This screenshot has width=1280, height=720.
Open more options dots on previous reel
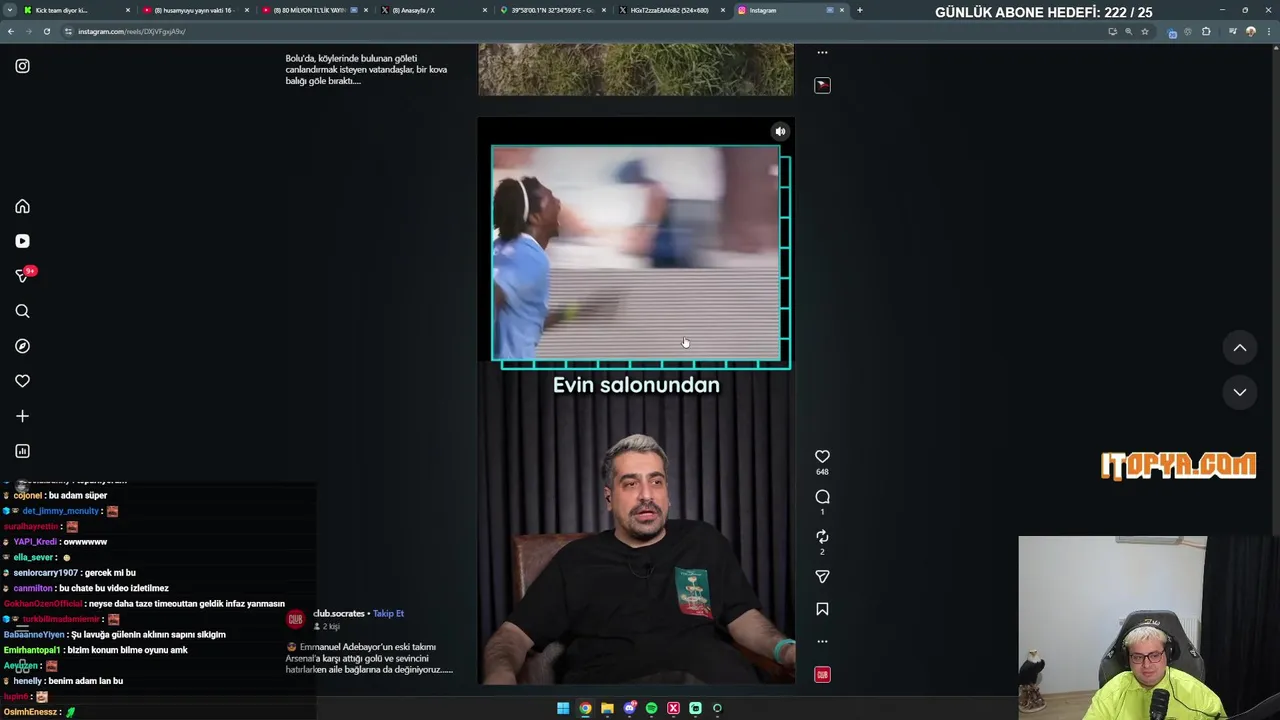click(x=822, y=52)
